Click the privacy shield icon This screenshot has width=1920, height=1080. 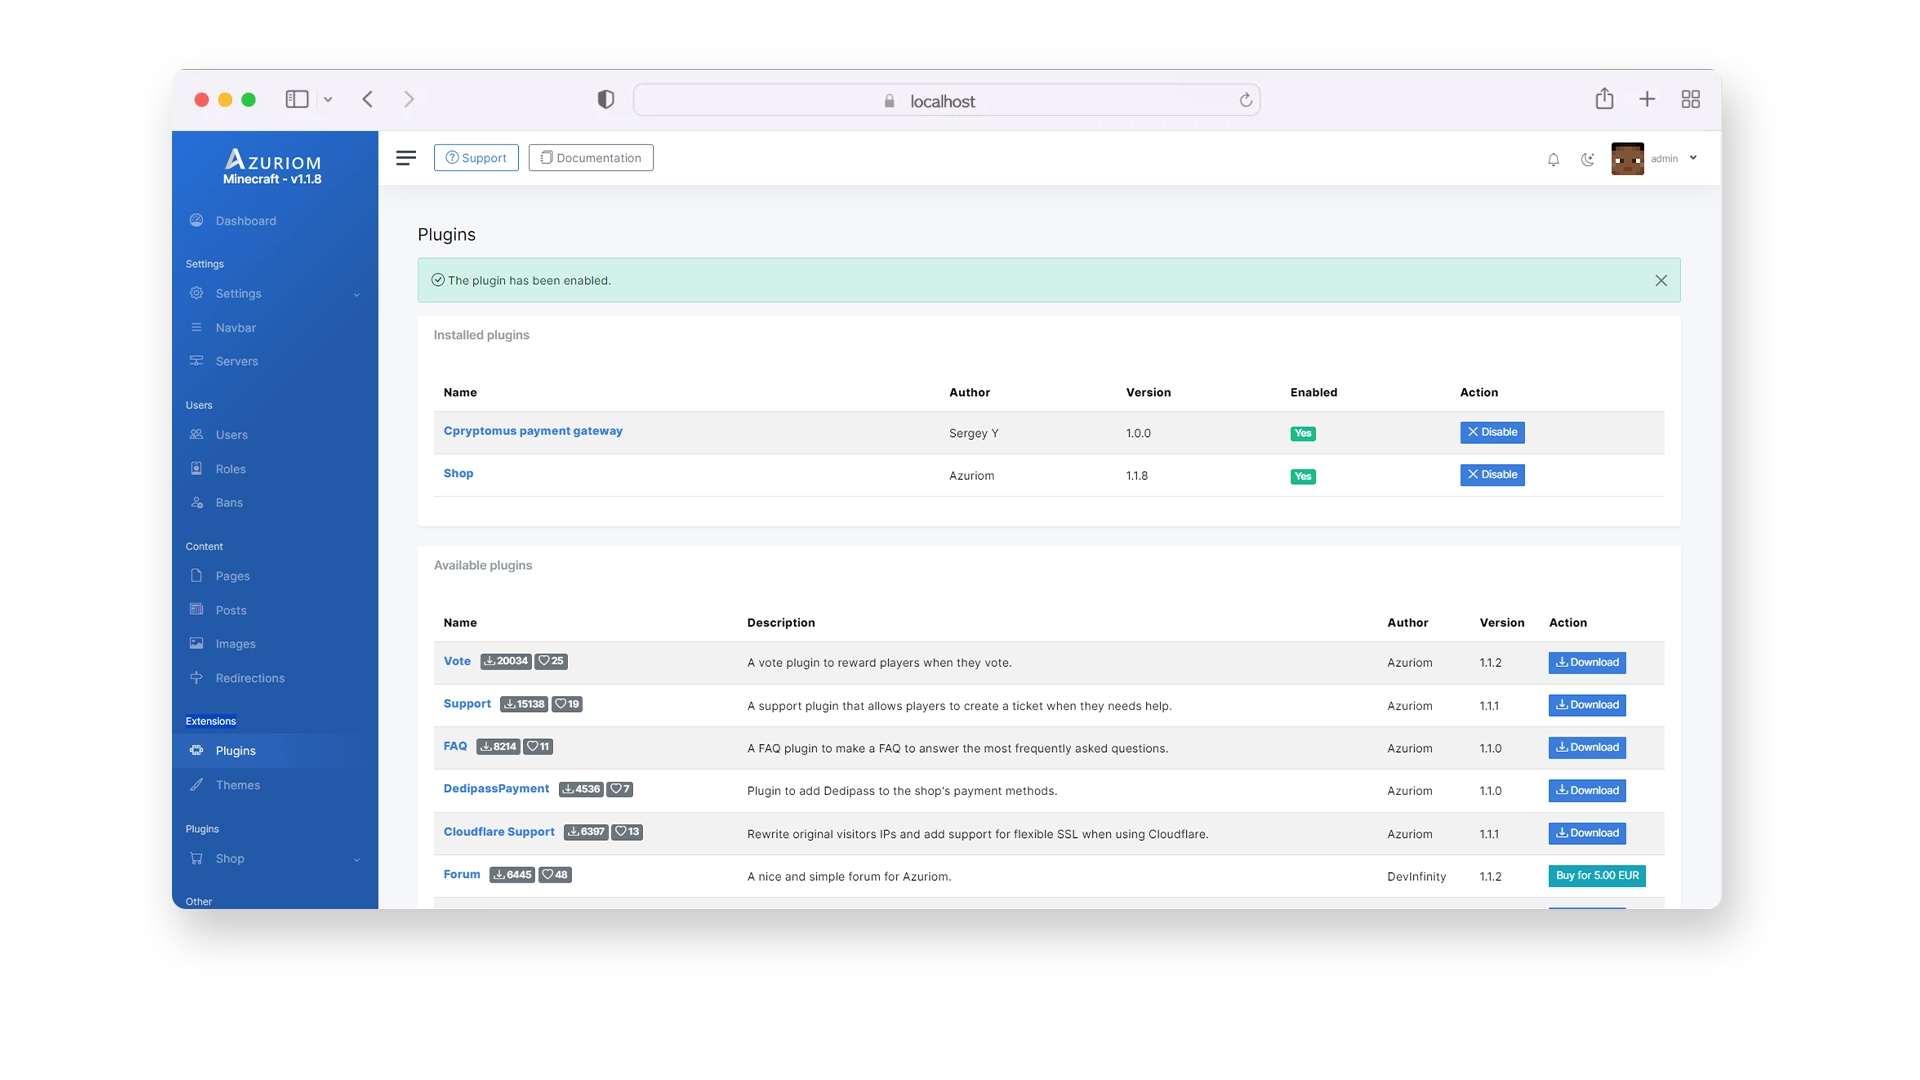(x=605, y=99)
